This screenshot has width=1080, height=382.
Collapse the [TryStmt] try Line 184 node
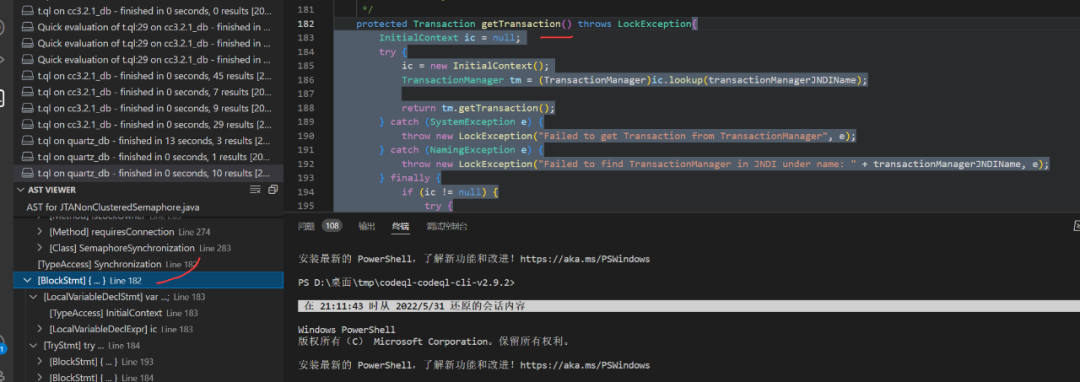click(x=34, y=346)
